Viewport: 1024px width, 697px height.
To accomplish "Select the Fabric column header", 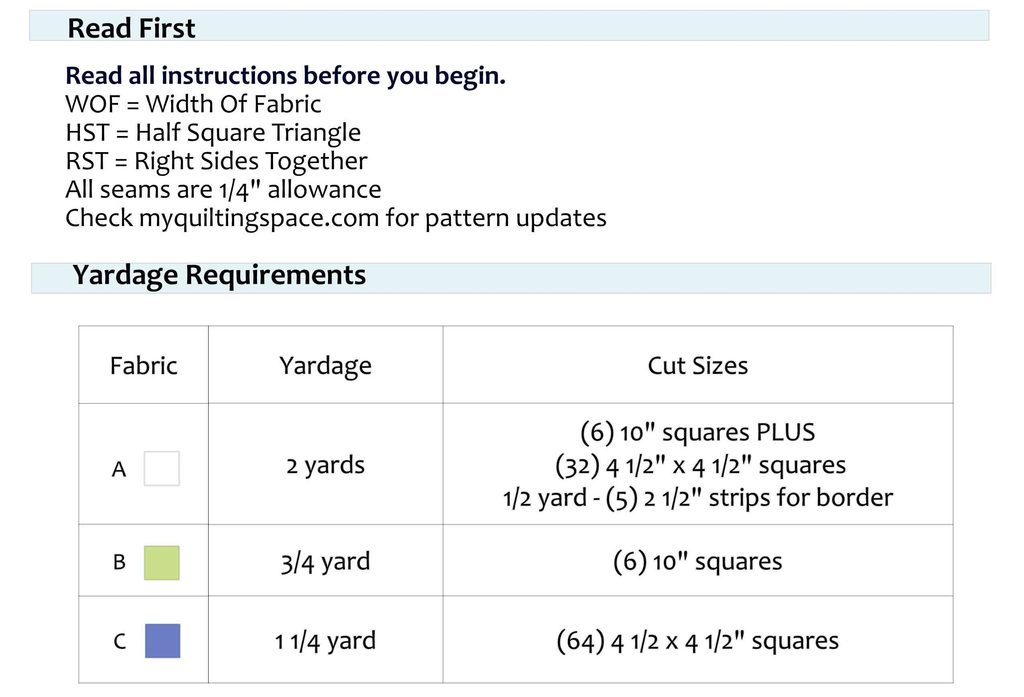I will click(144, 365).
